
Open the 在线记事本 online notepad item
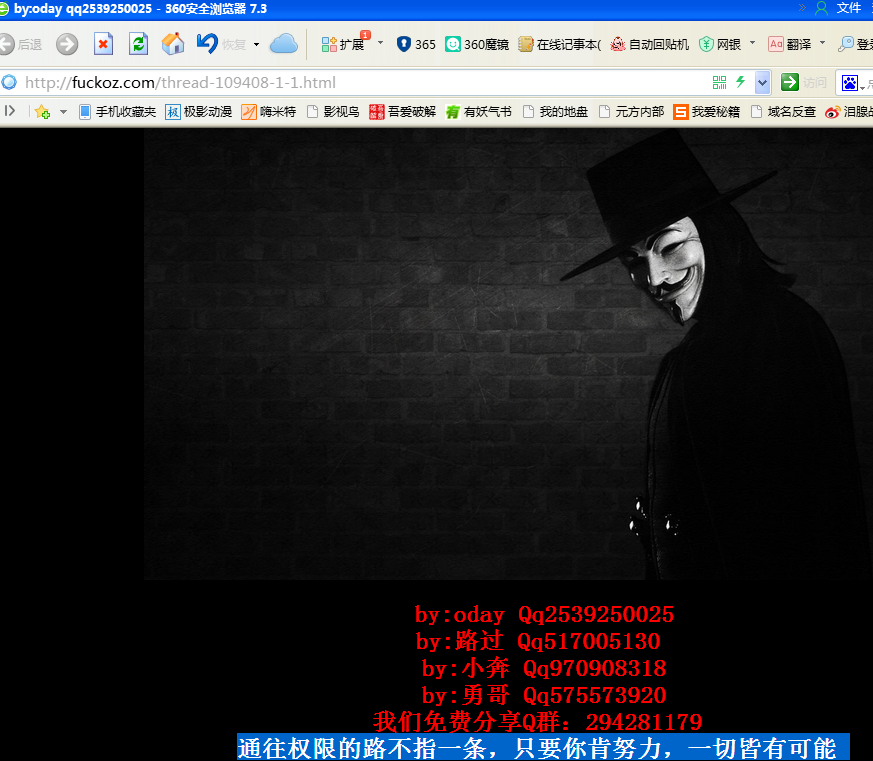(560, 44)
